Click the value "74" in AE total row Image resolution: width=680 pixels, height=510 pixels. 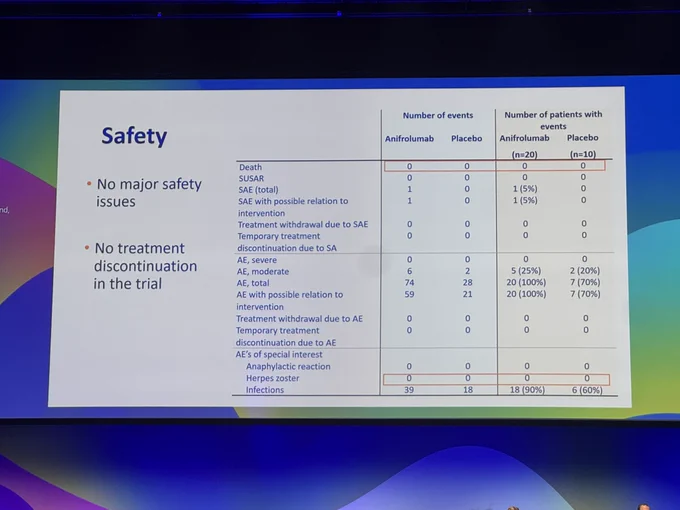(x=409, y=283)
